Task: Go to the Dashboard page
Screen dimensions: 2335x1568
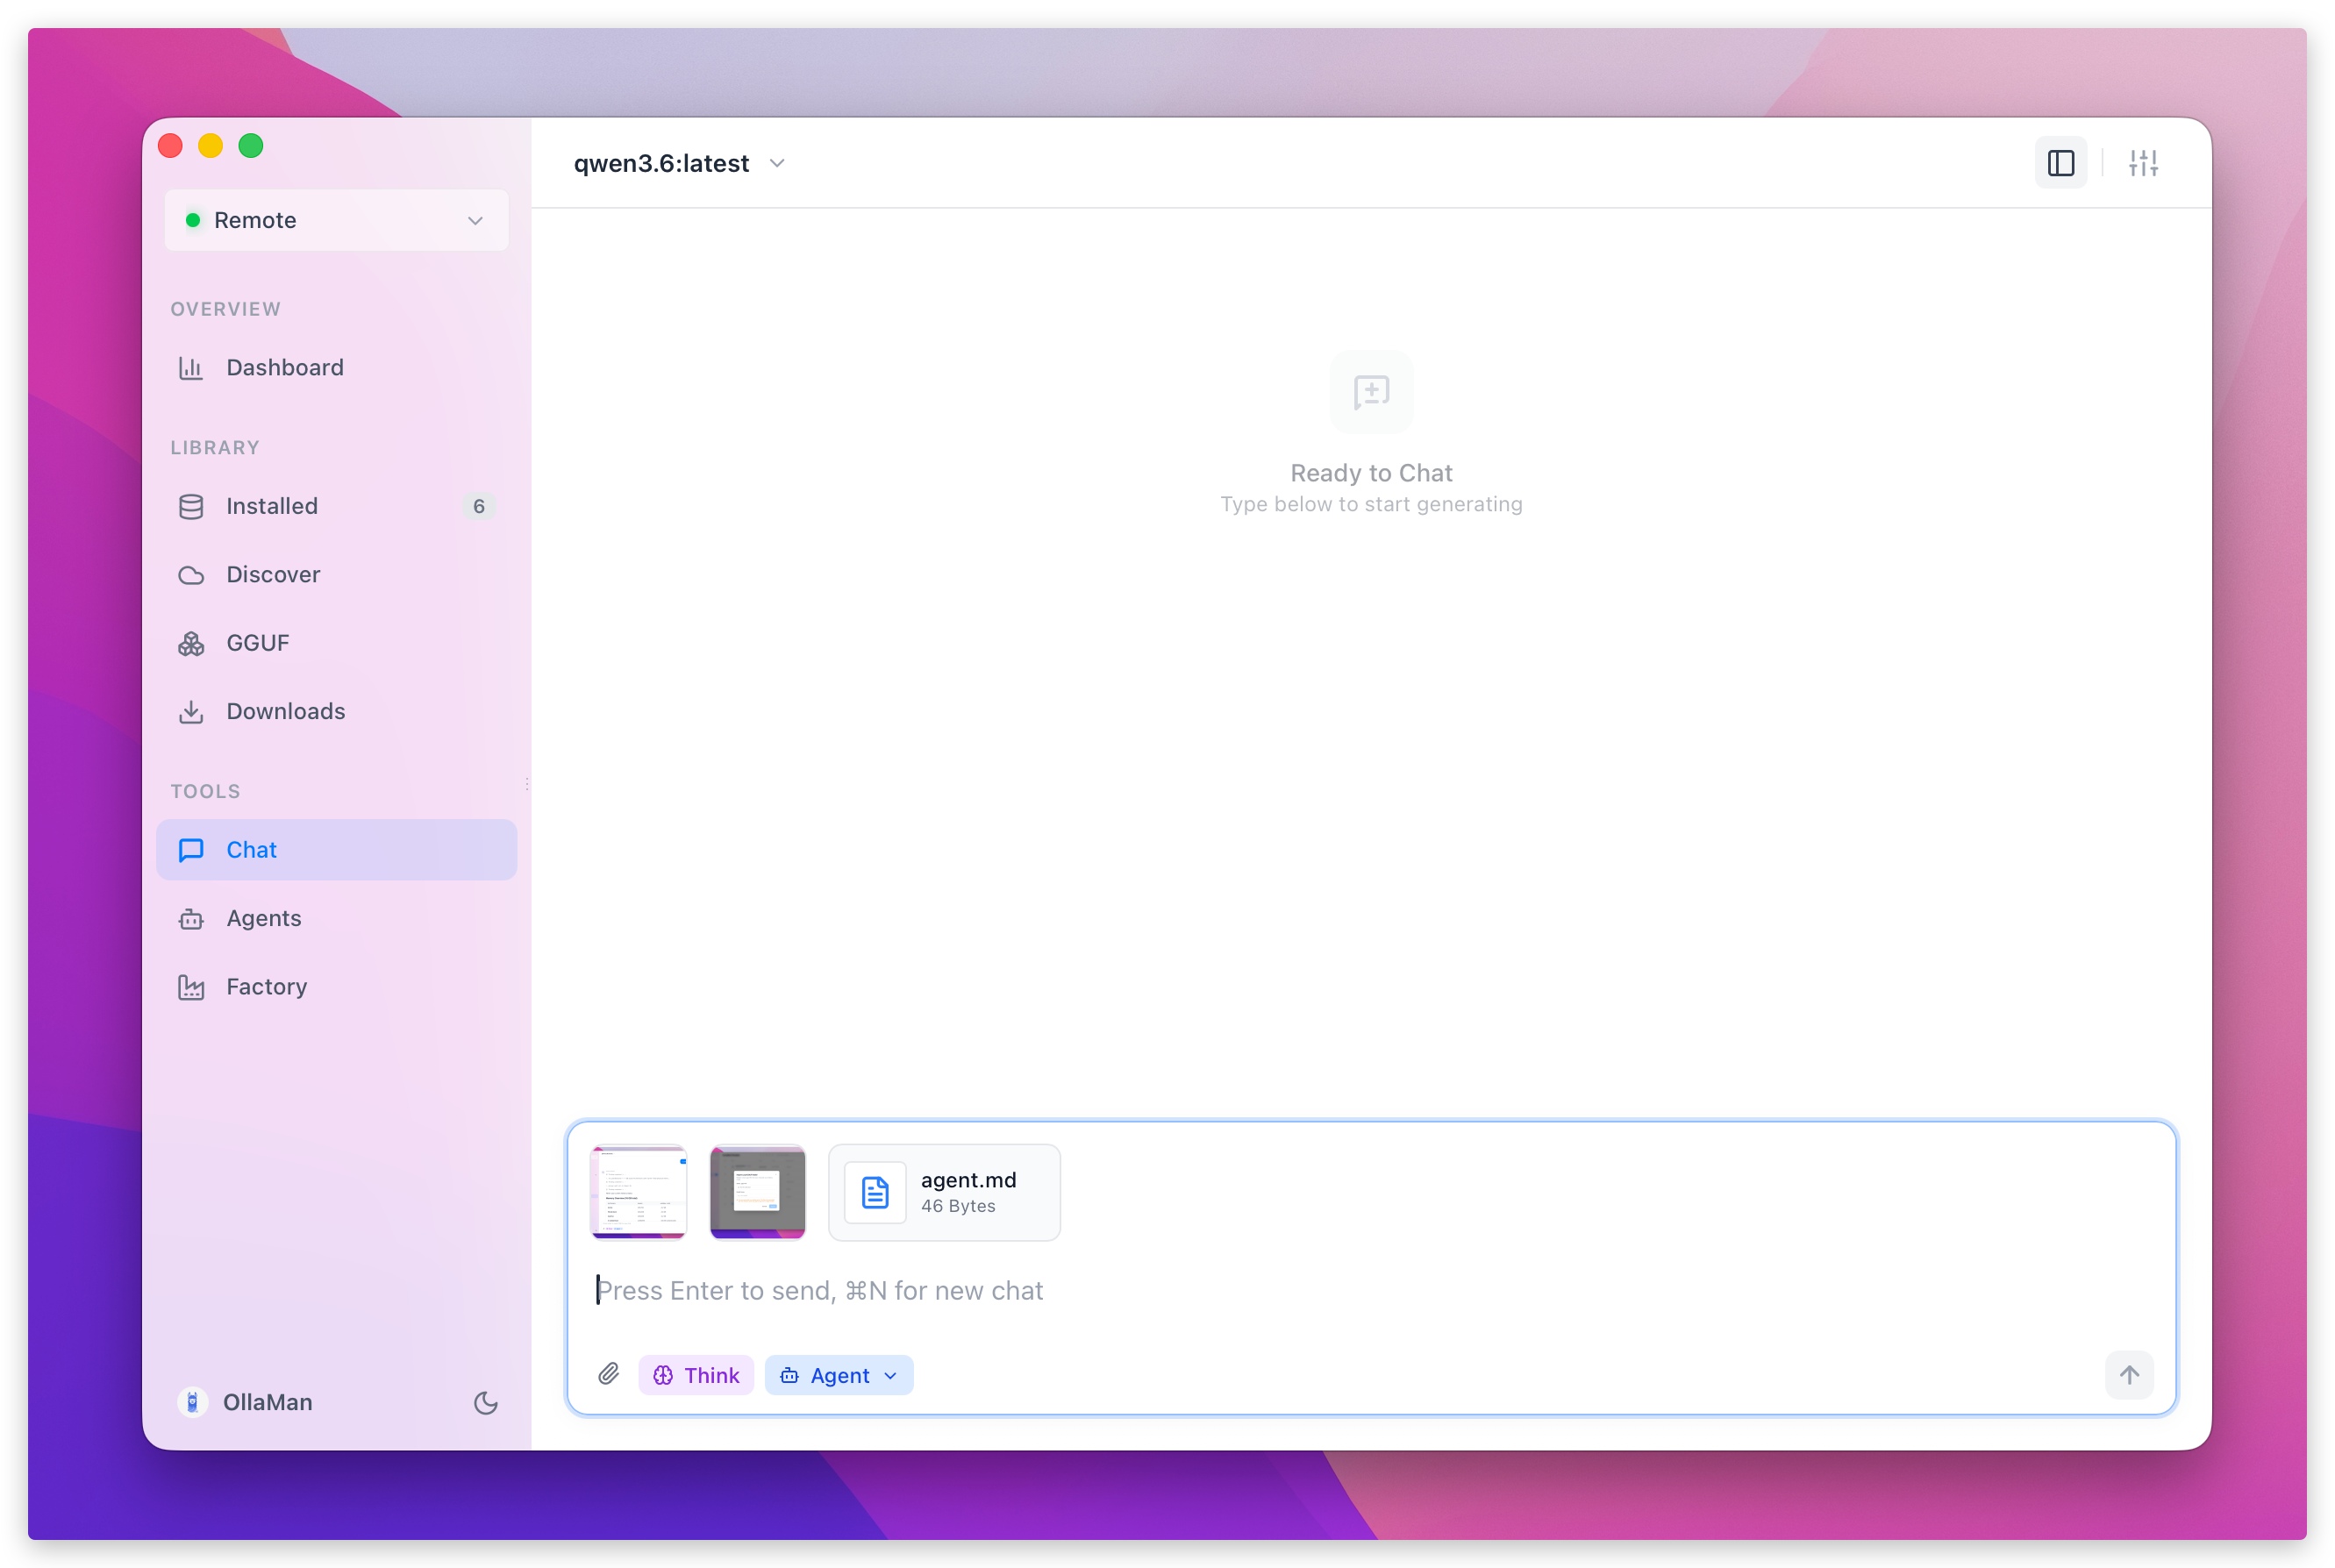Action: 337,368
